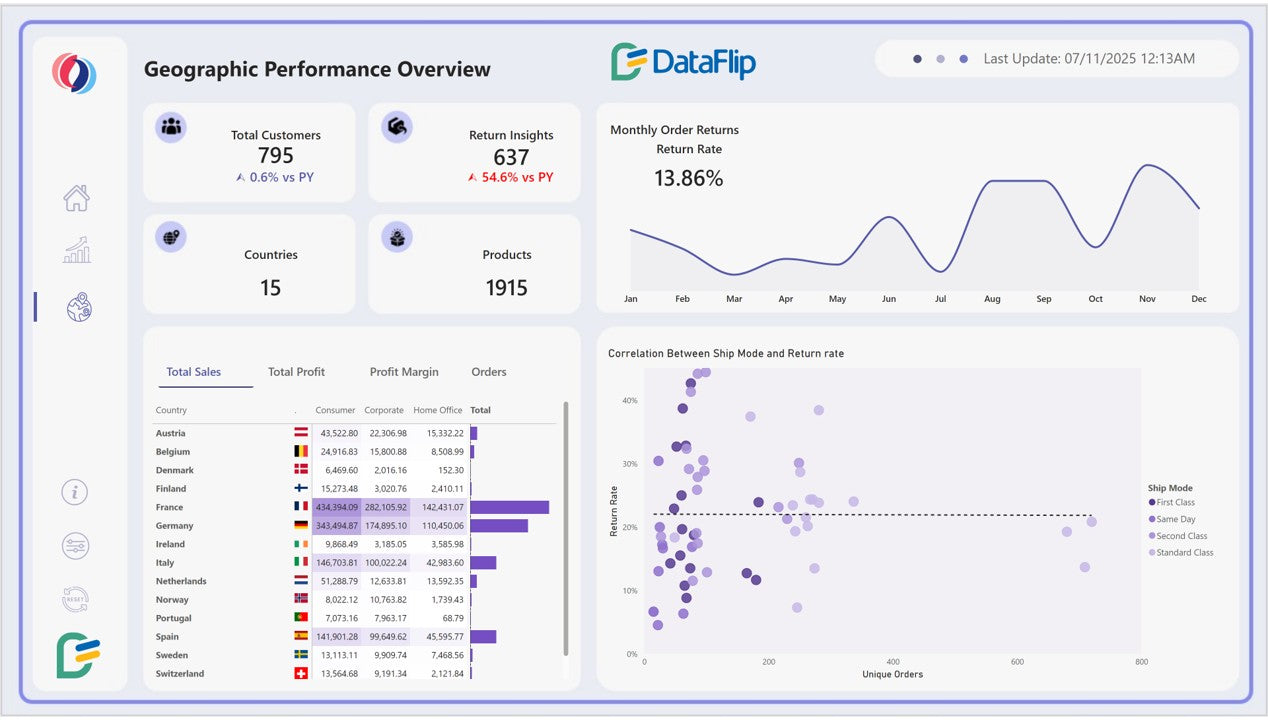Click the people icon on the Total Customers card
This screenshot has height=720, width=1268.
[x=170, y=127]
